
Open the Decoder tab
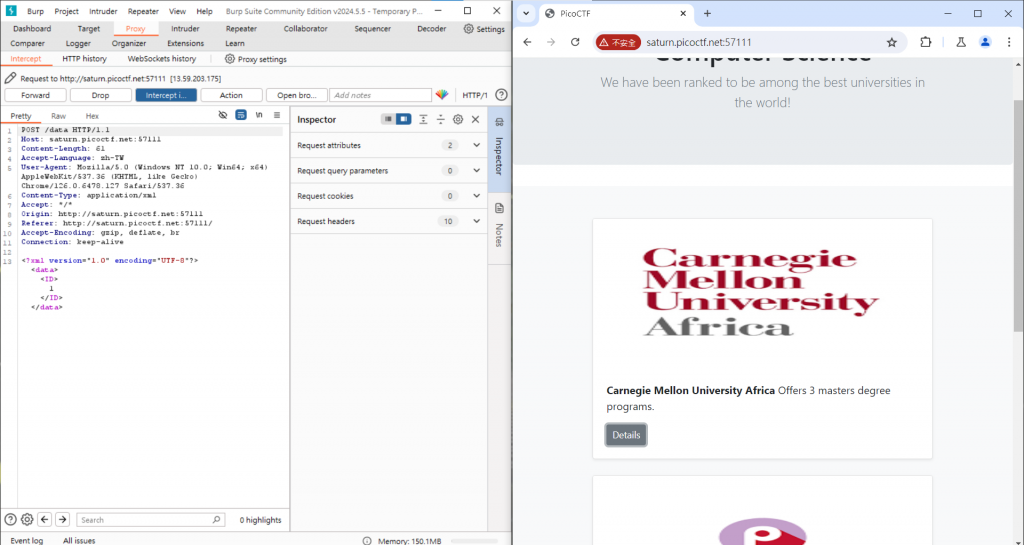(x=432, y=29)
